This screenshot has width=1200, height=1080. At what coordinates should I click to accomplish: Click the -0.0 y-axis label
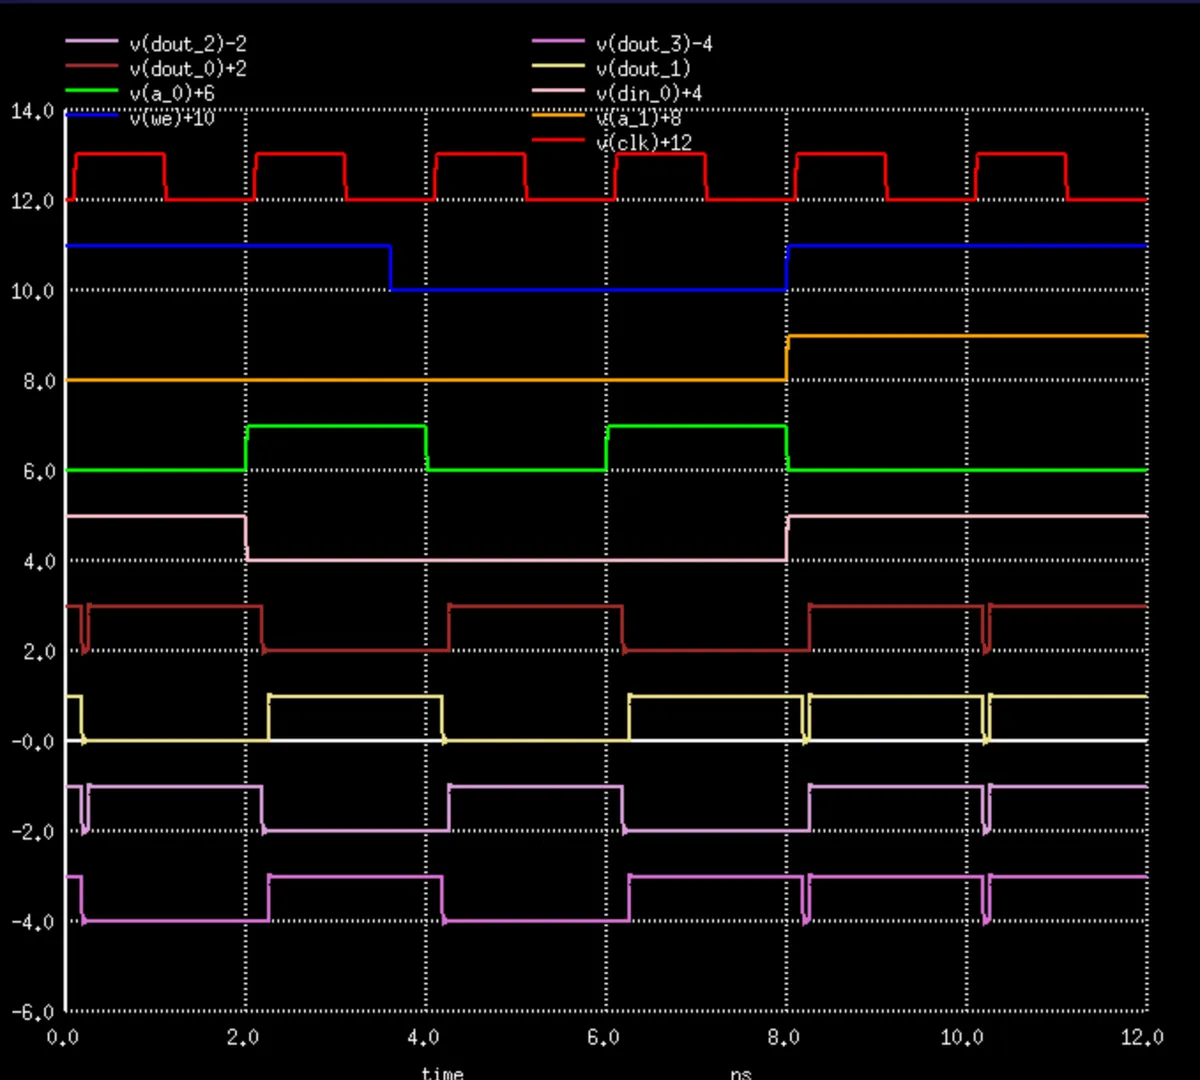click(x=32, y=741)
